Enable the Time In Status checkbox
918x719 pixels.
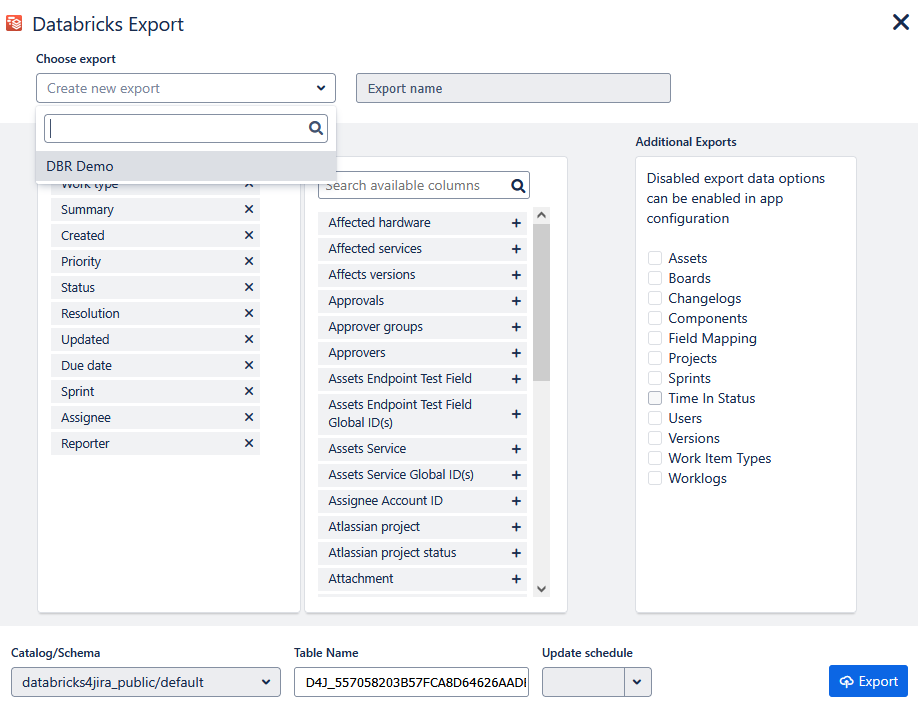pos(655,399)
